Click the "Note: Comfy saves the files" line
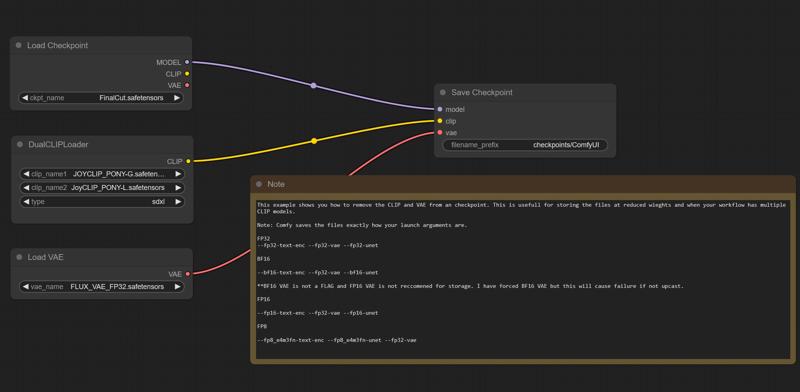 pyautogui.click(x=362, y=225)
